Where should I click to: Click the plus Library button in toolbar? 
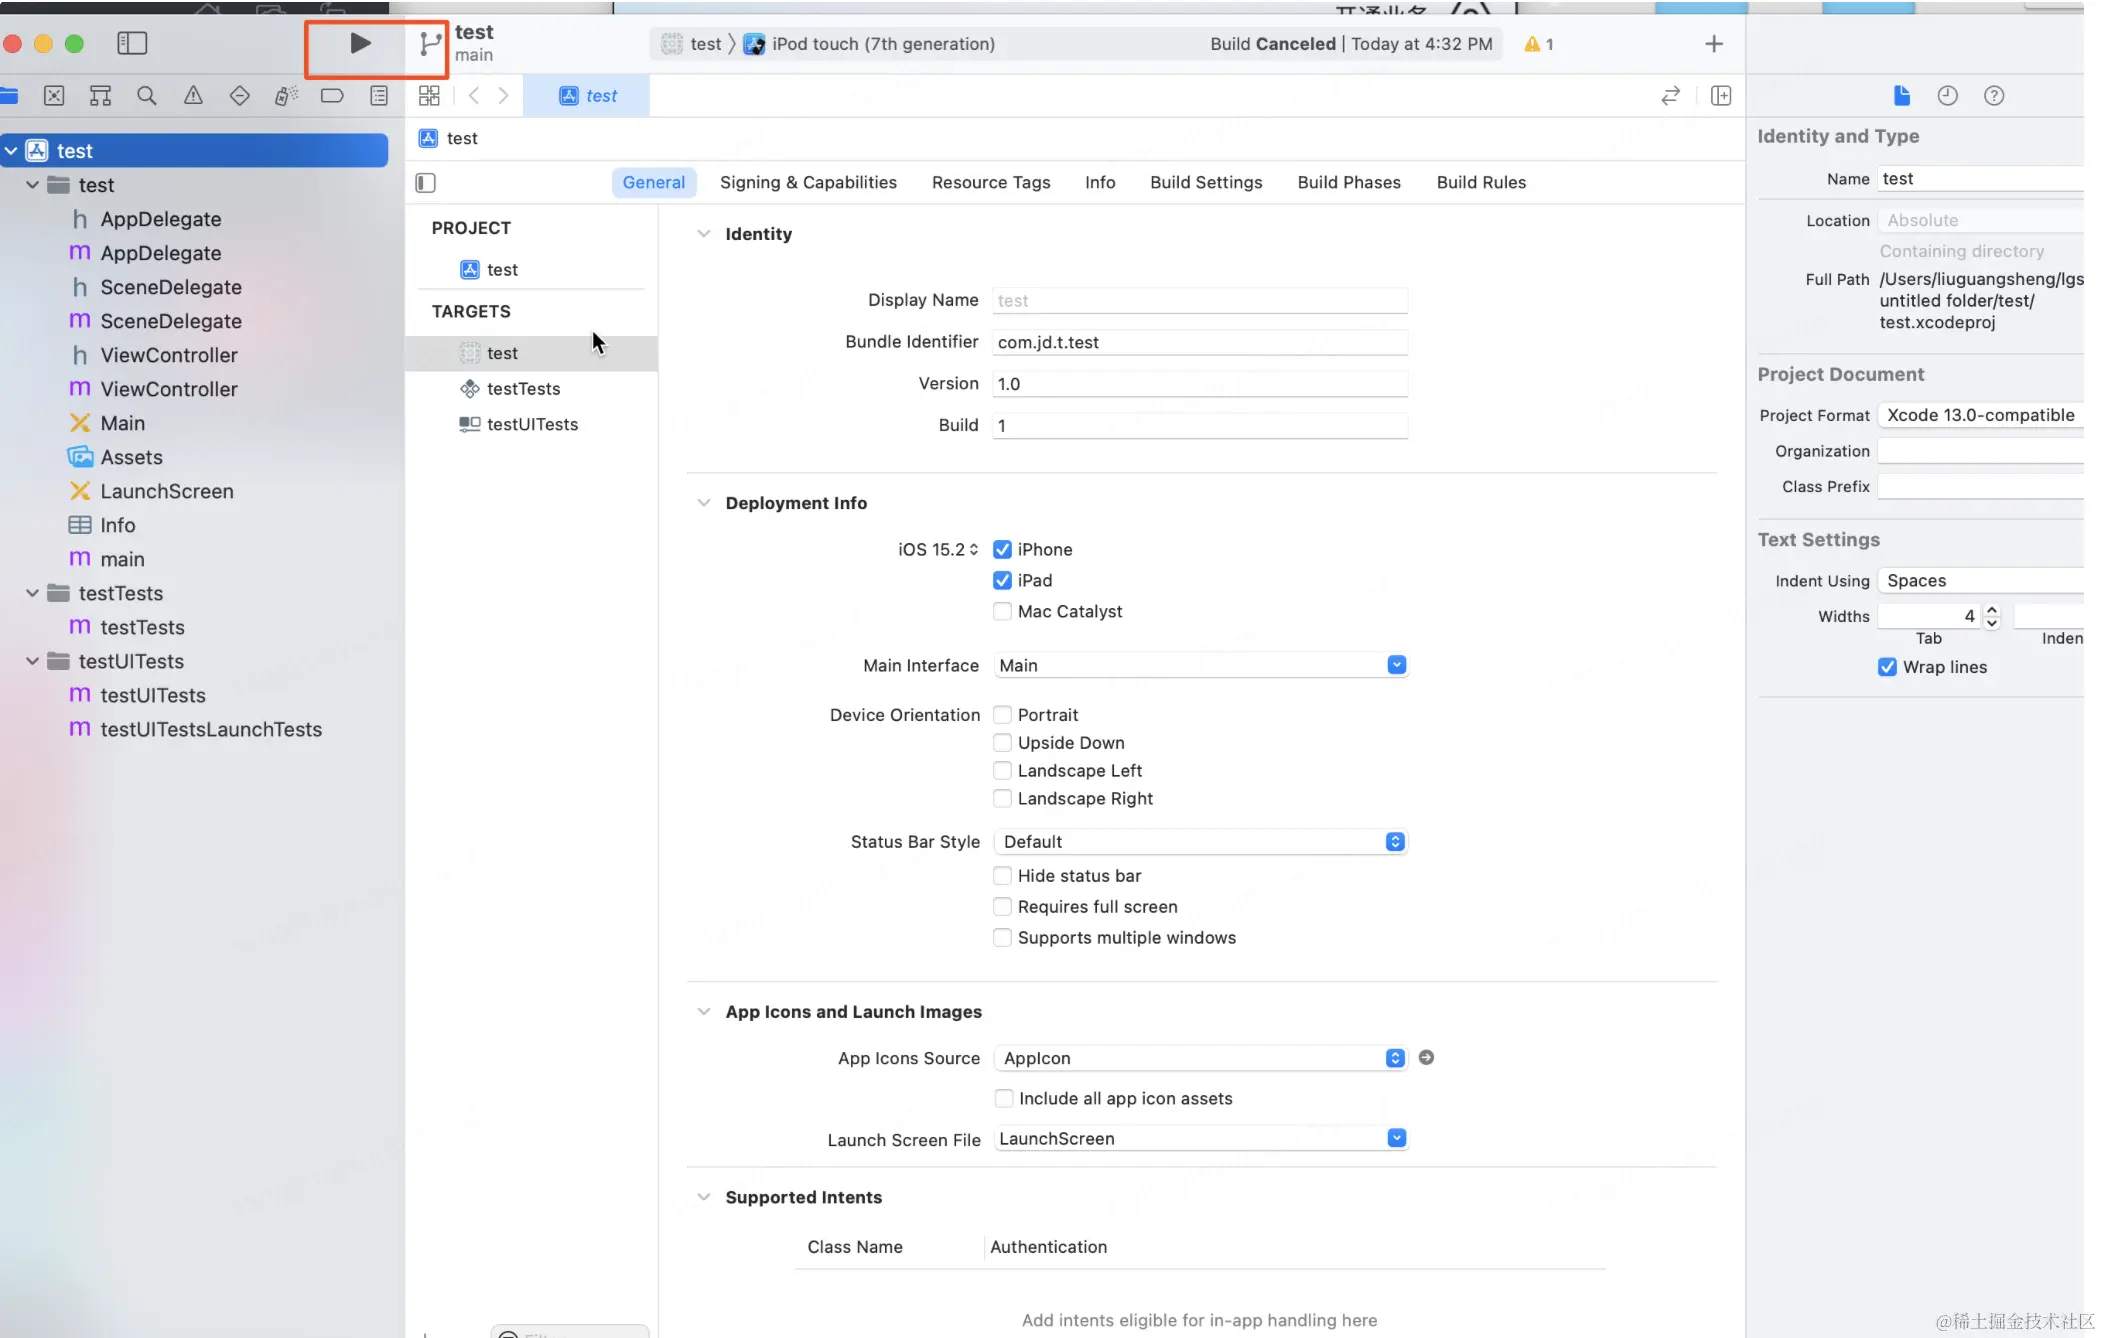tap(1714, 44)
